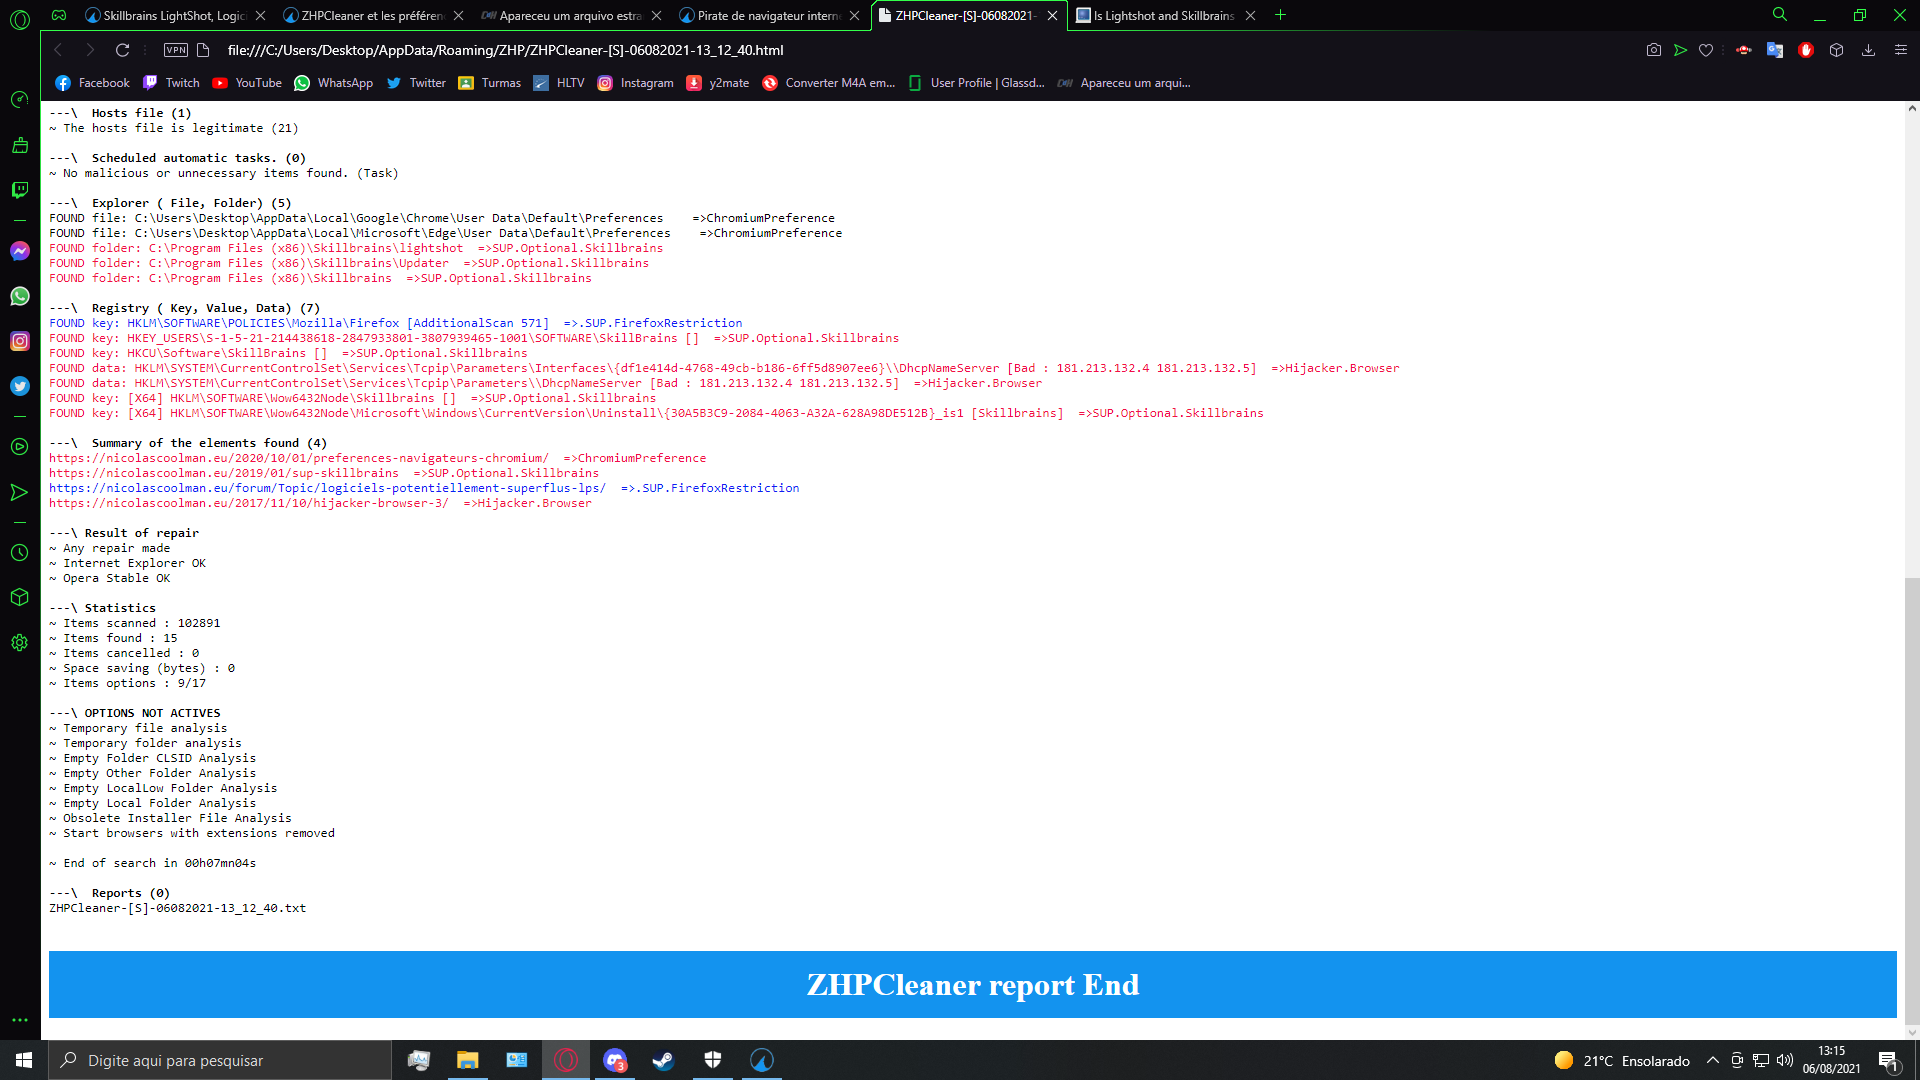
Task: Open Messenger panel in sidebar
Action: point(20,251)
